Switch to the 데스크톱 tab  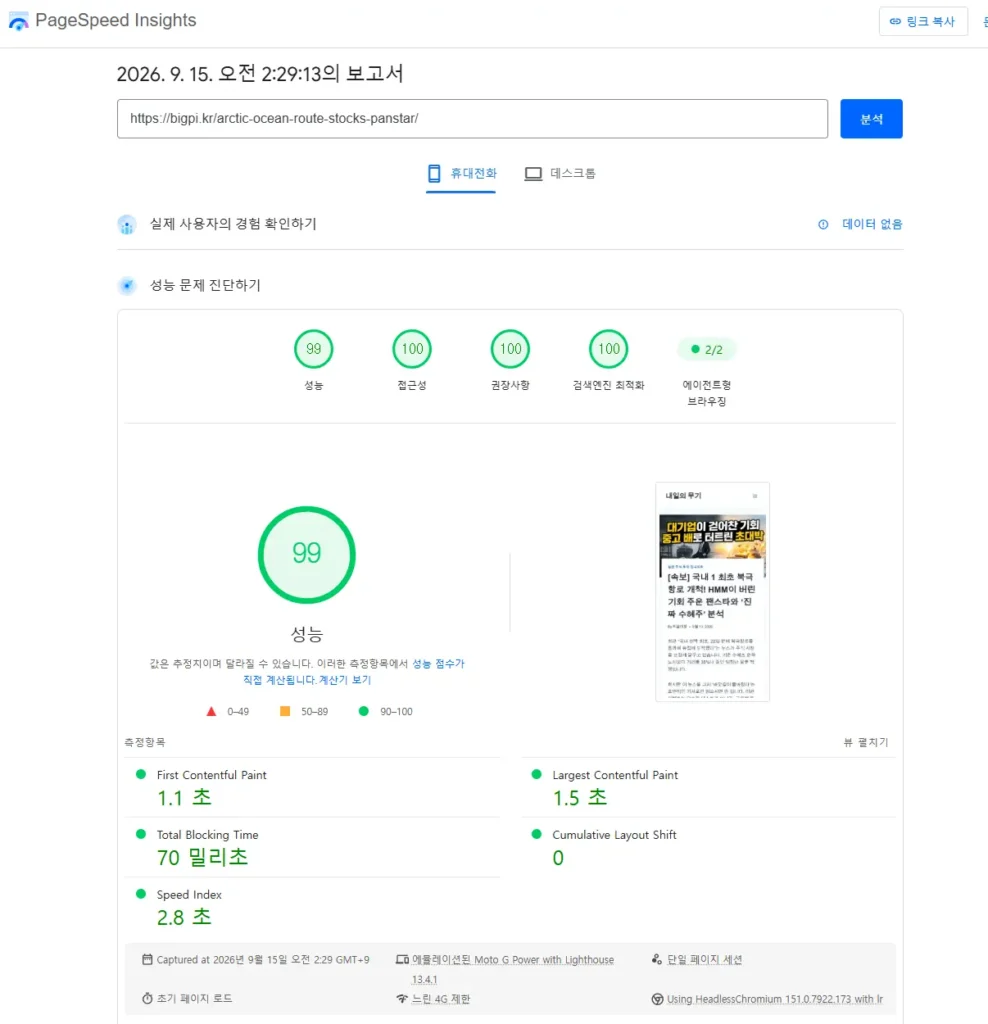coord(560,174)
